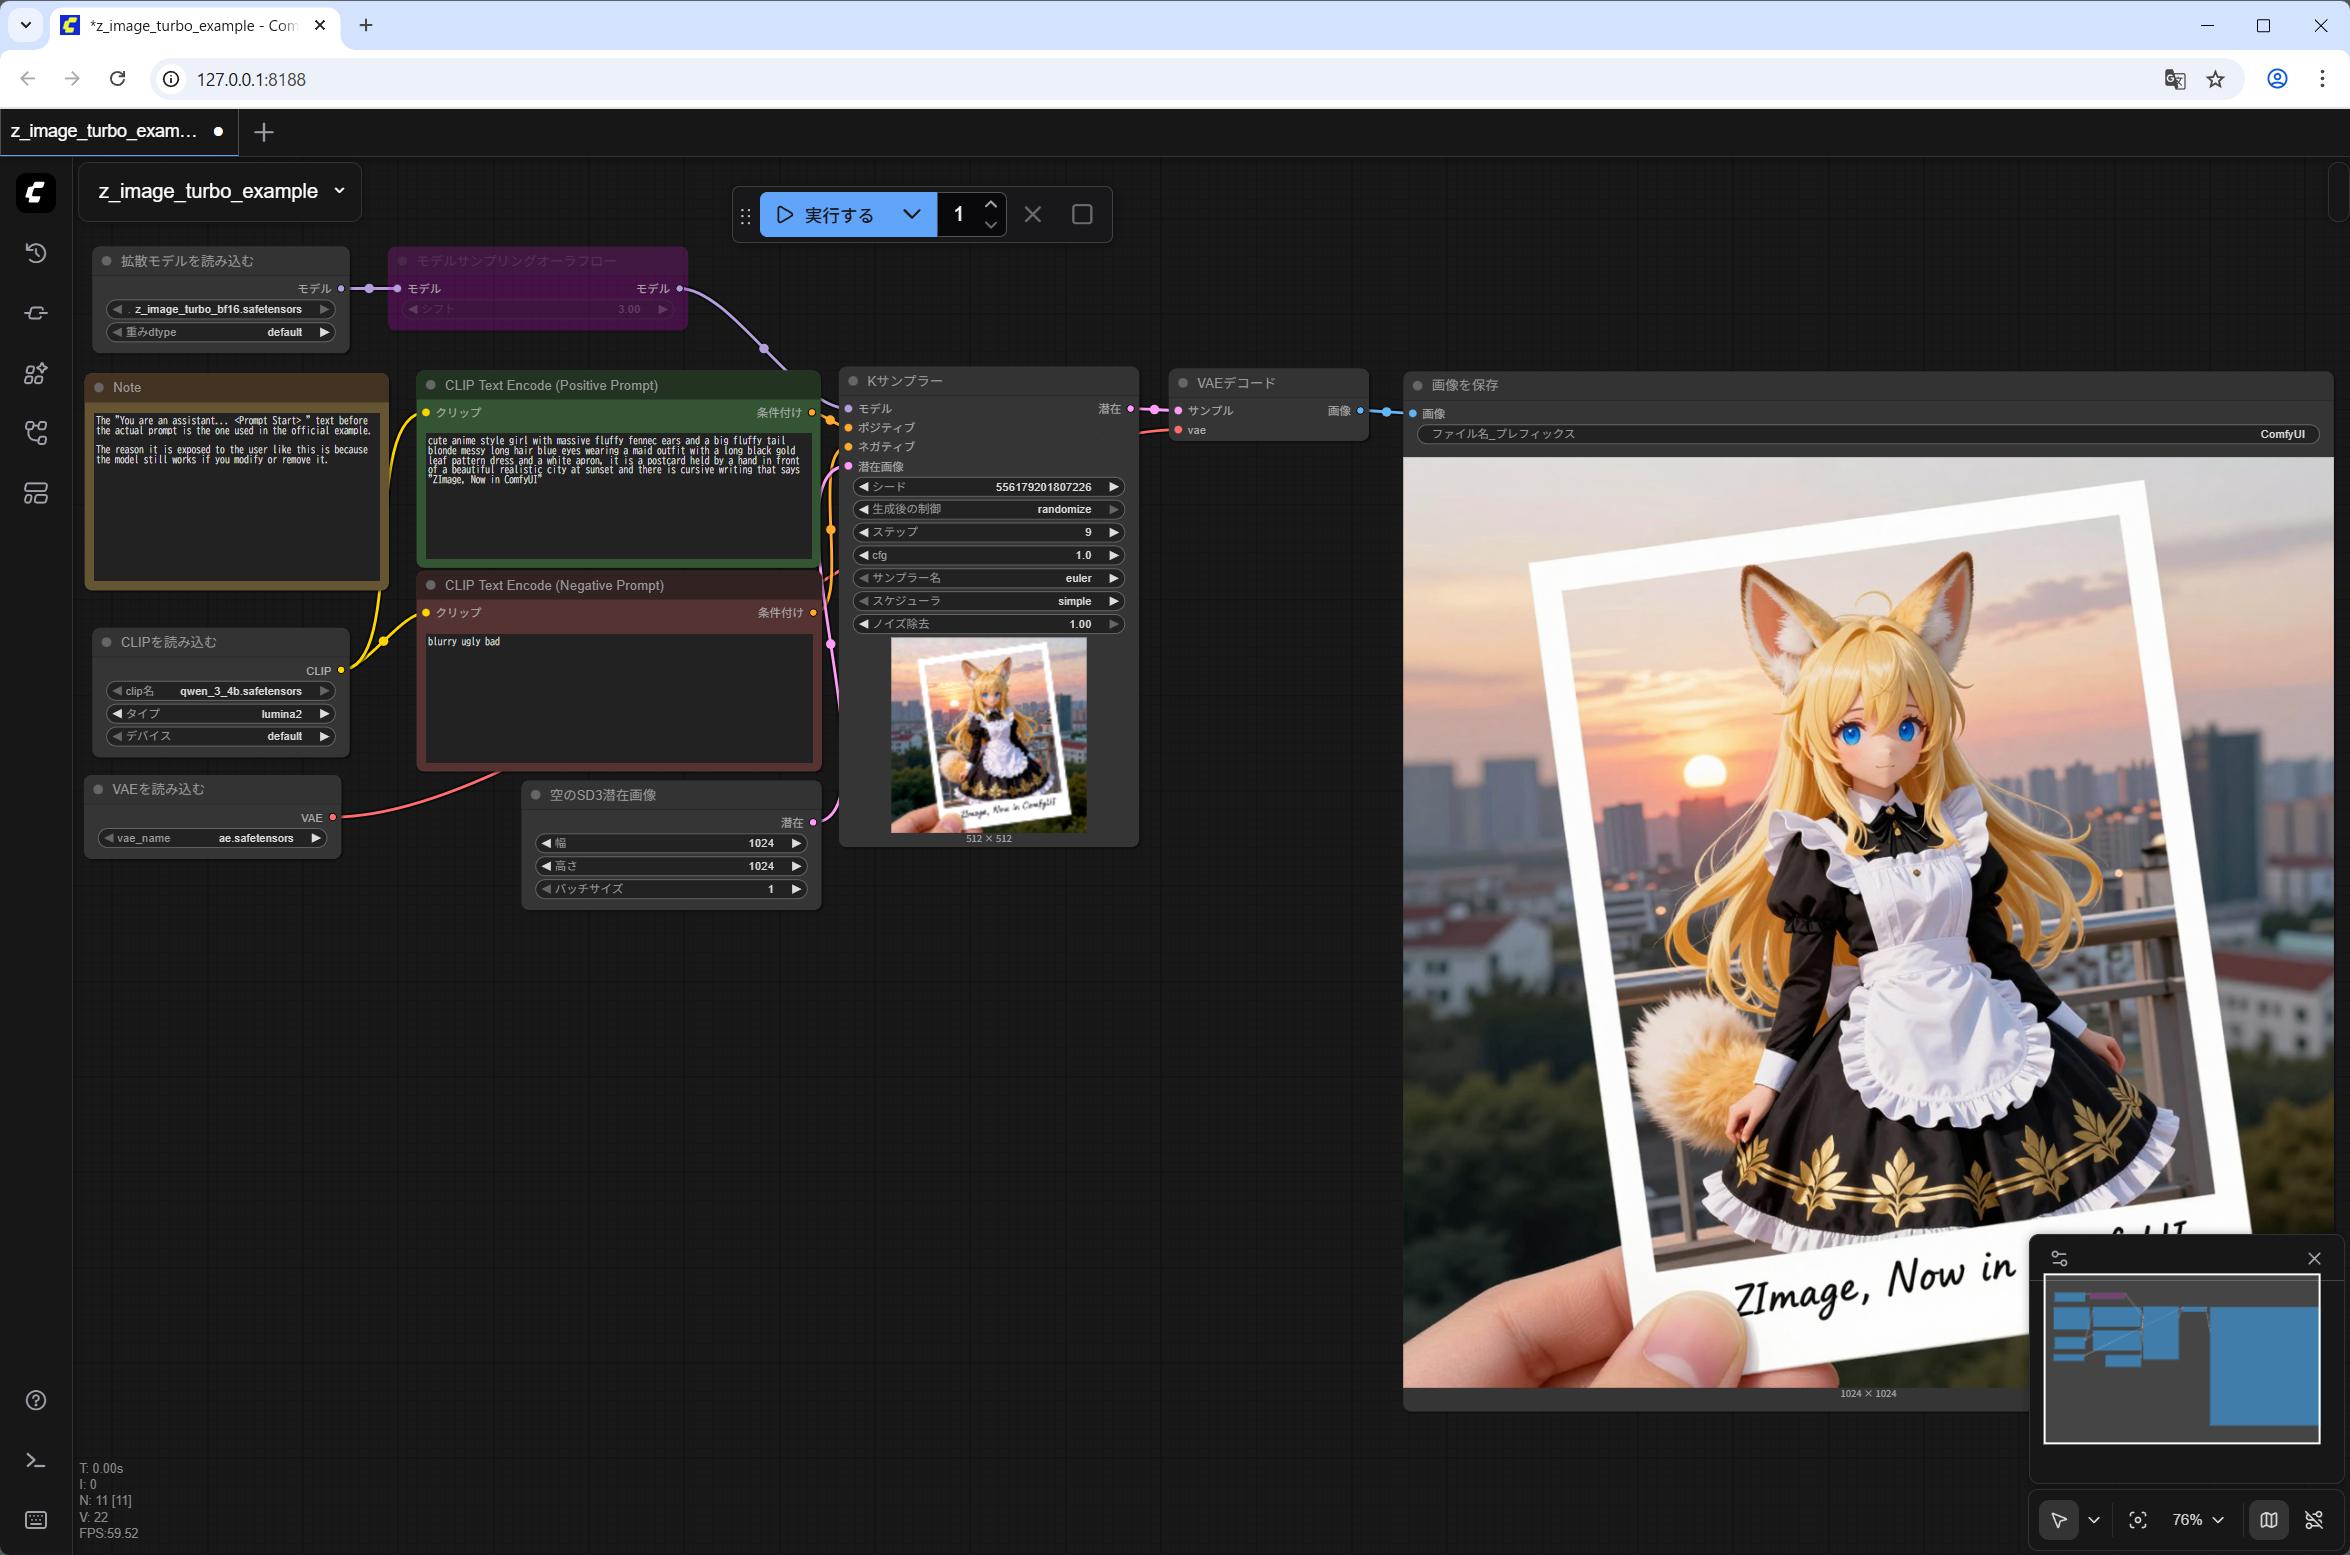Collapse the KSampler node via dot
This screenshot has height=1555, width=2350.
[853, 381]
